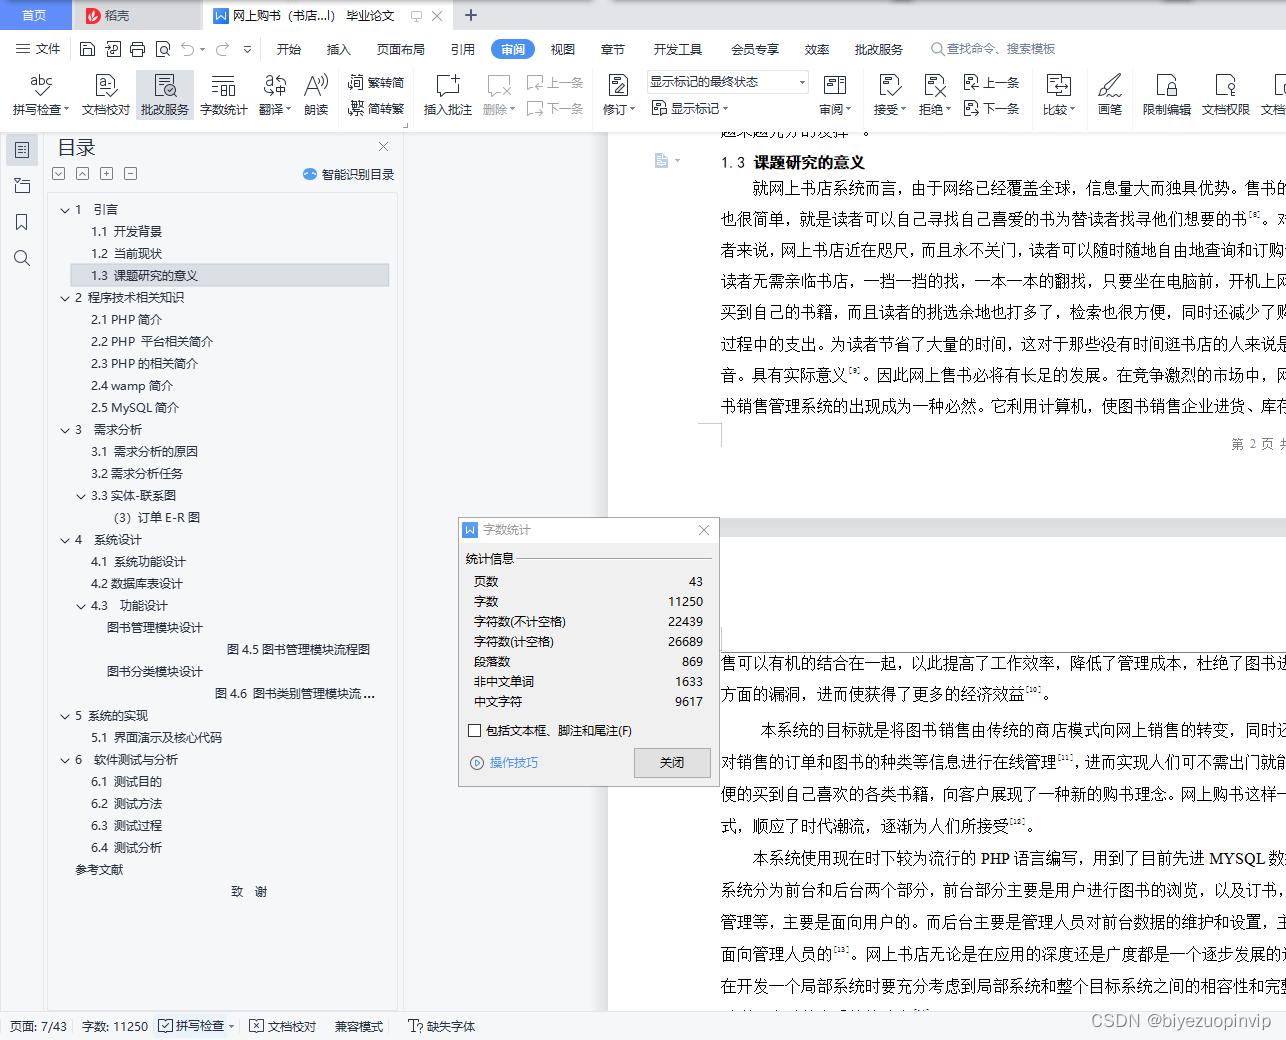The height and width of the screenshot is (1040, 1286).
Task: Click the command search box (查找命令)
Action: coord(993,49)
